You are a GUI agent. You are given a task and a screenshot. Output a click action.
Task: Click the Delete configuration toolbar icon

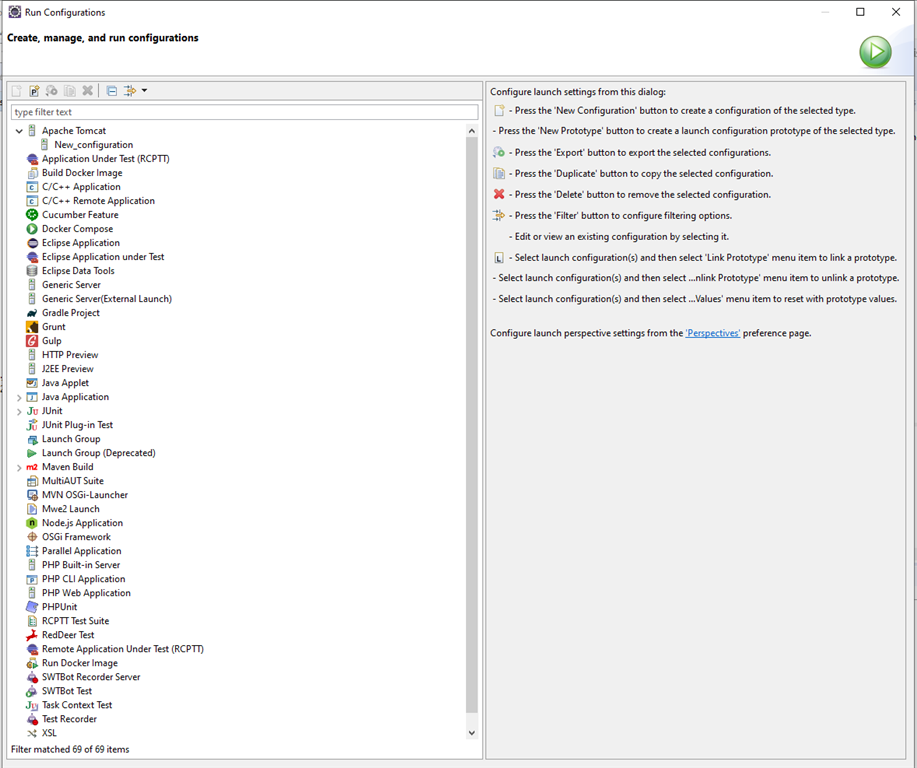87,91
